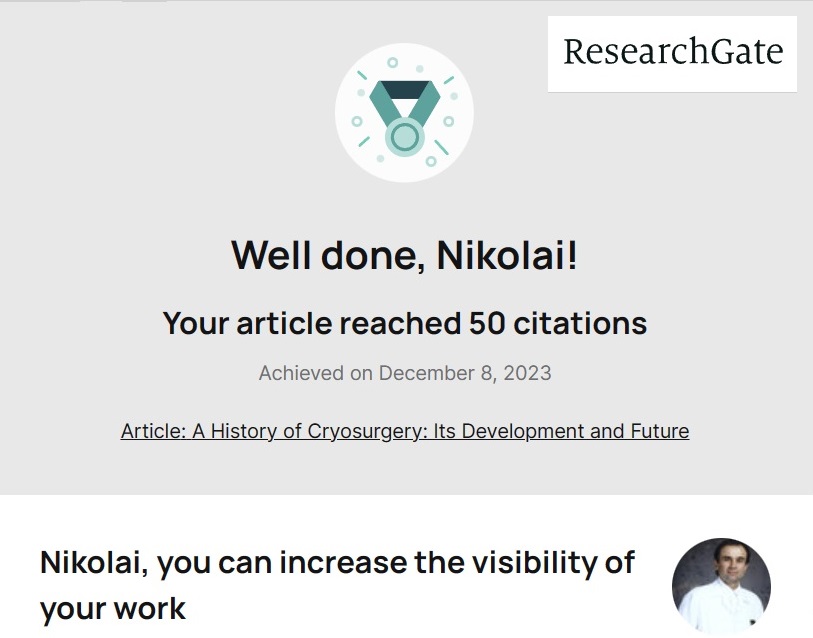Click the medal achievement icon
This screenshot has height=638, width=813.
[x=404, y=113]
